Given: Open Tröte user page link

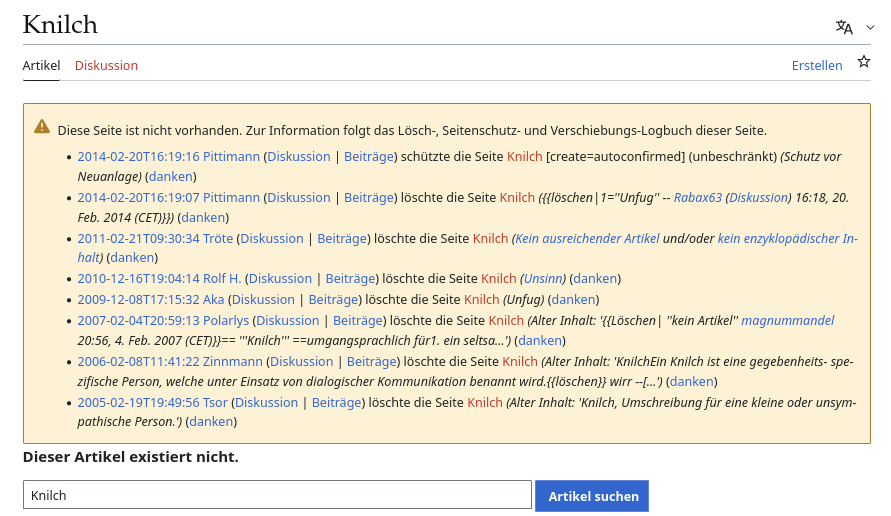Looking at the screenshot, I should click(x=218, y=239).
